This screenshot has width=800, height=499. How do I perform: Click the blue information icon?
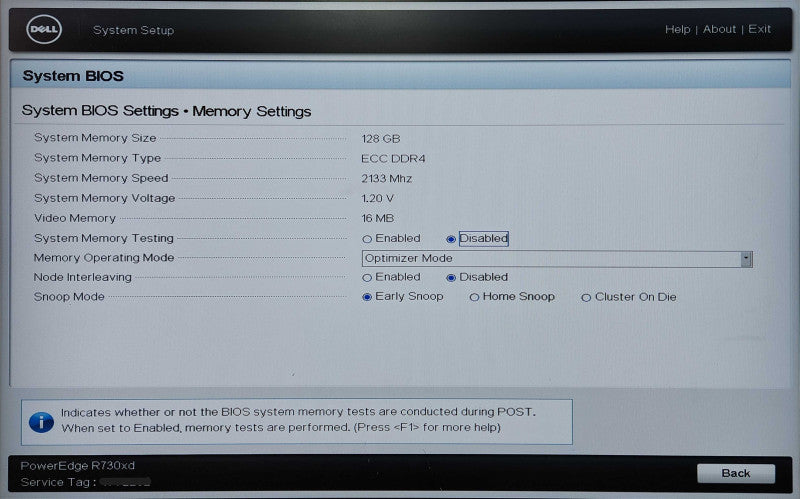[x=41, y=422]
